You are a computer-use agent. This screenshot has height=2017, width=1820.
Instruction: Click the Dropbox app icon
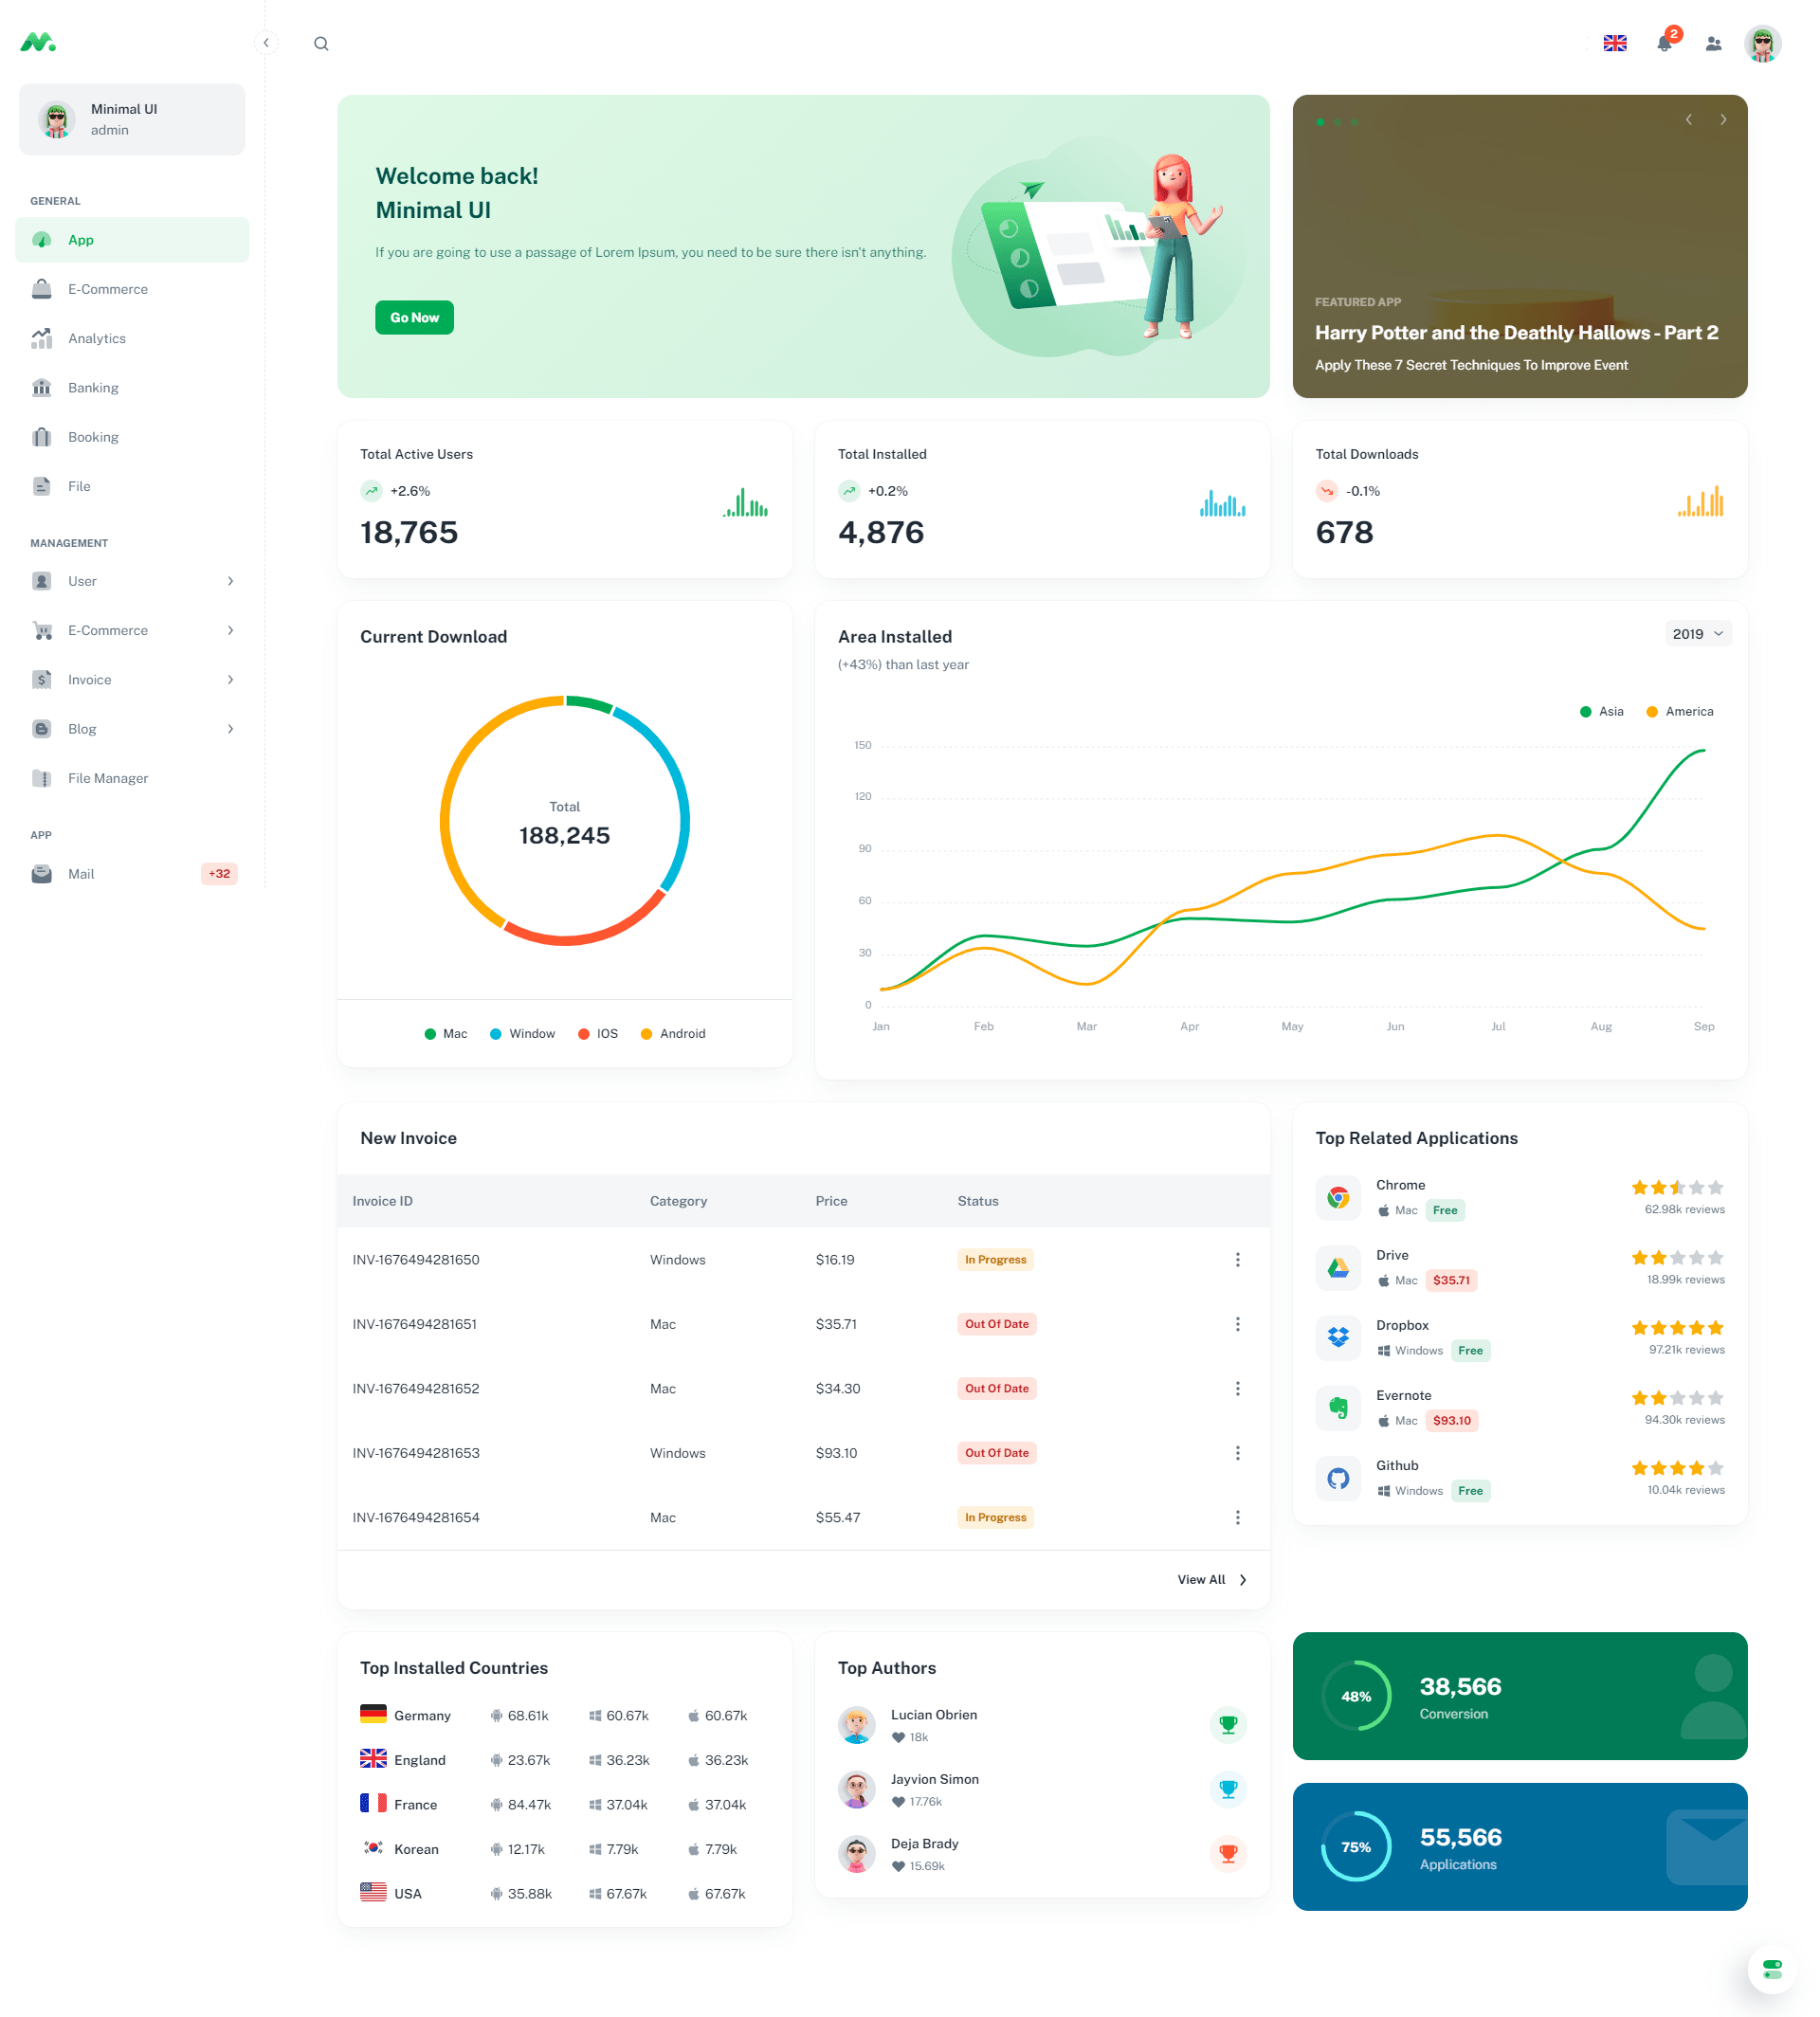[x=1338, y=1337]
